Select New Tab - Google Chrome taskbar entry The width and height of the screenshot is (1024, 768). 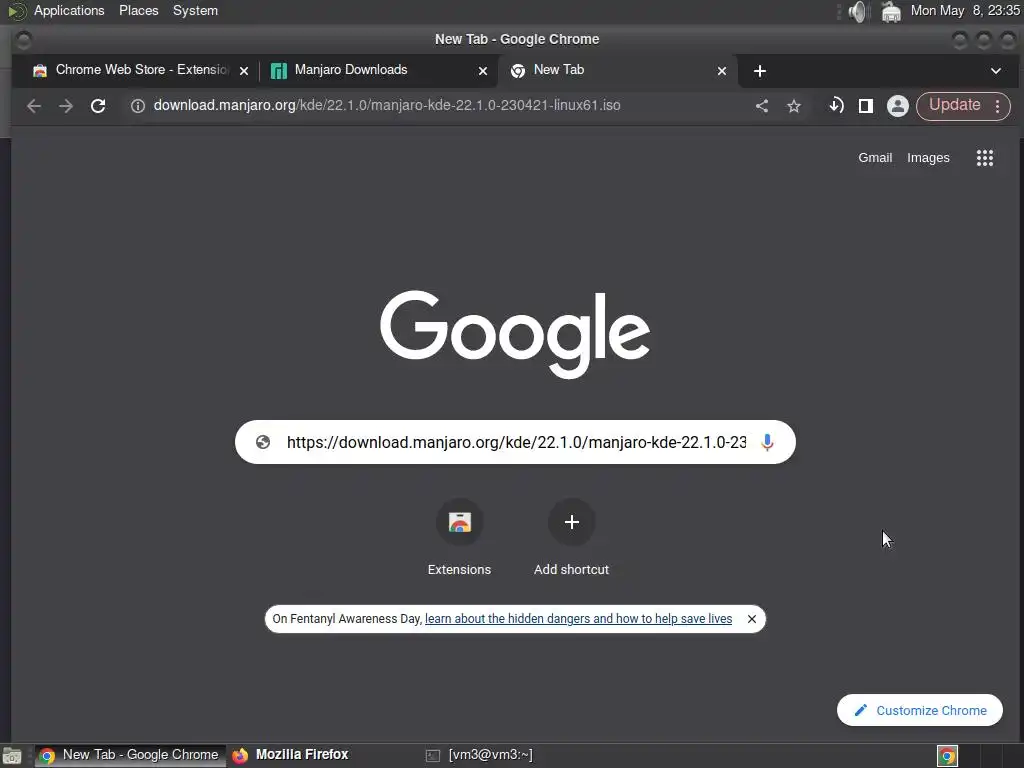coord(130,755)
